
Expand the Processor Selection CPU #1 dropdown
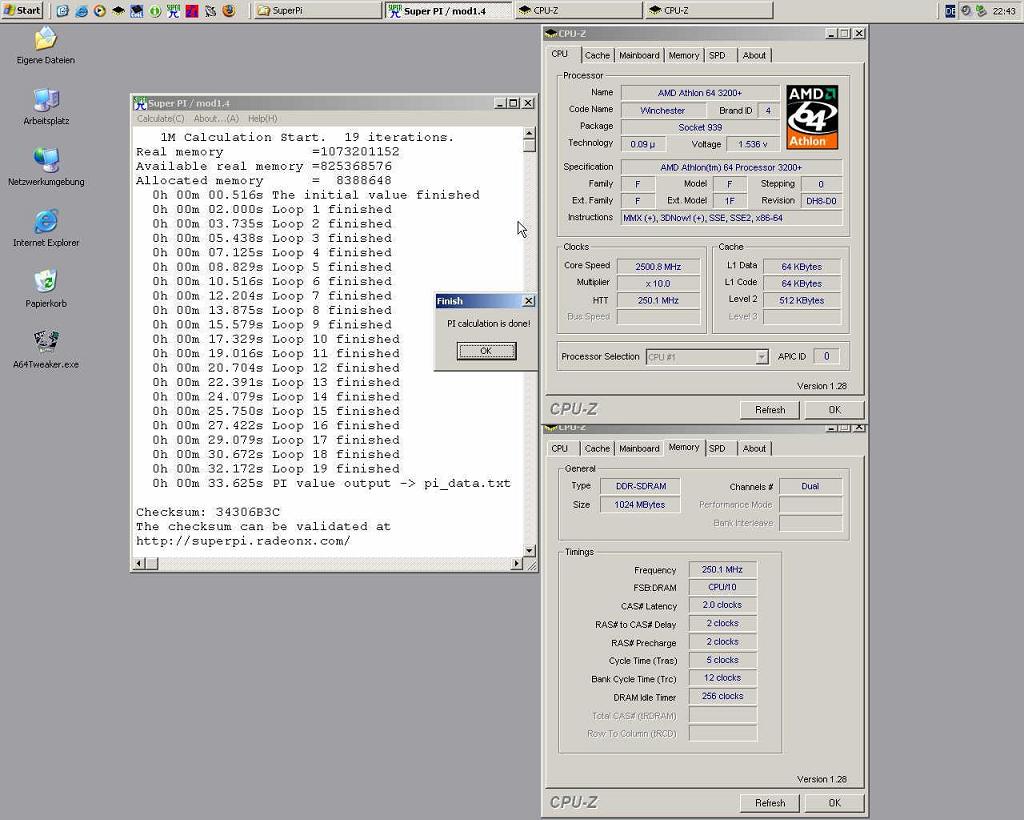761,357
